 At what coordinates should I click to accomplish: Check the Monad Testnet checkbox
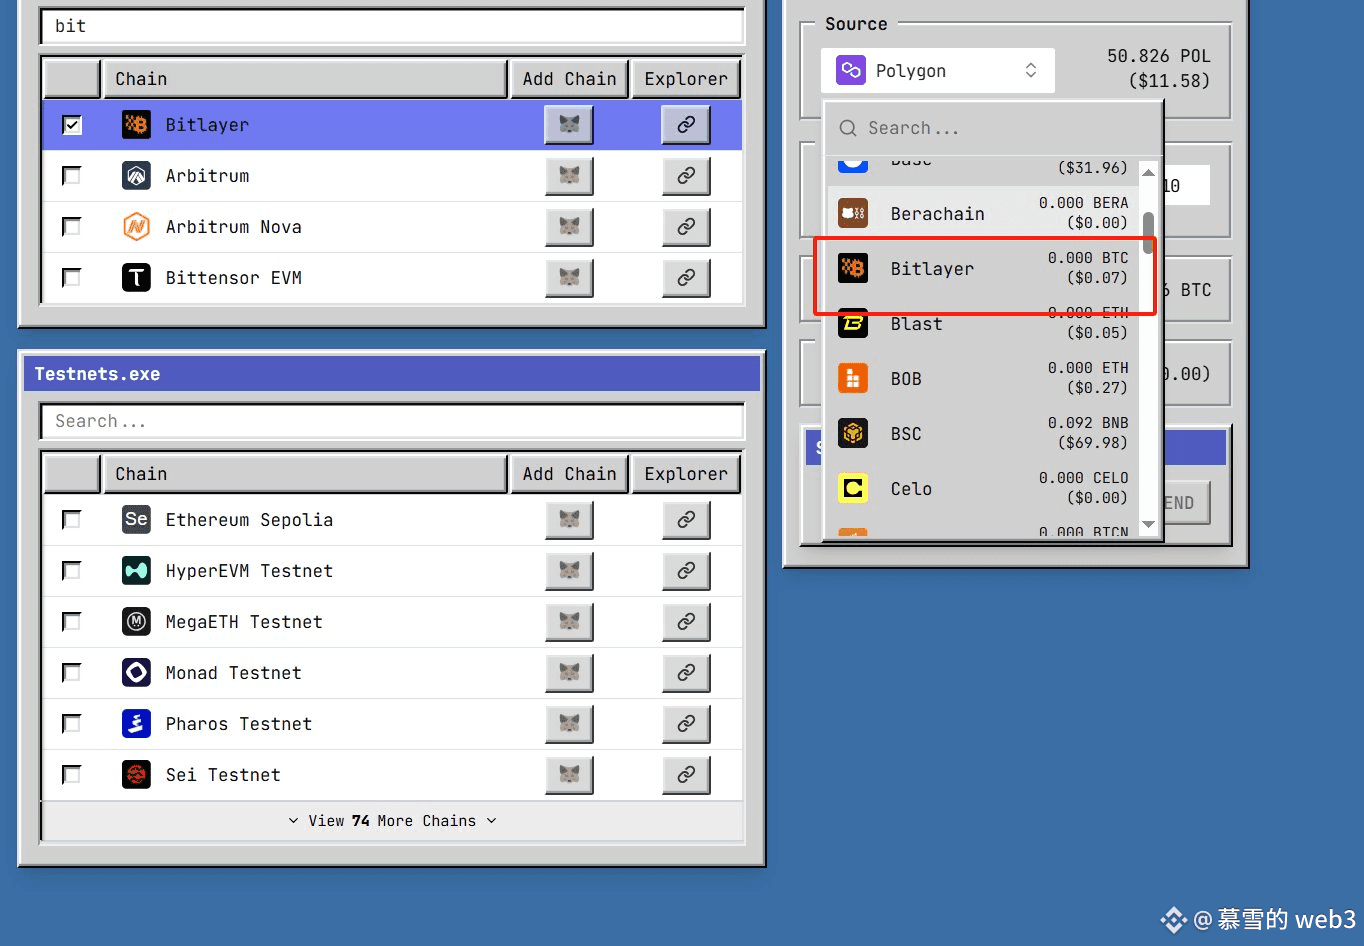click(x=72, y=673)
